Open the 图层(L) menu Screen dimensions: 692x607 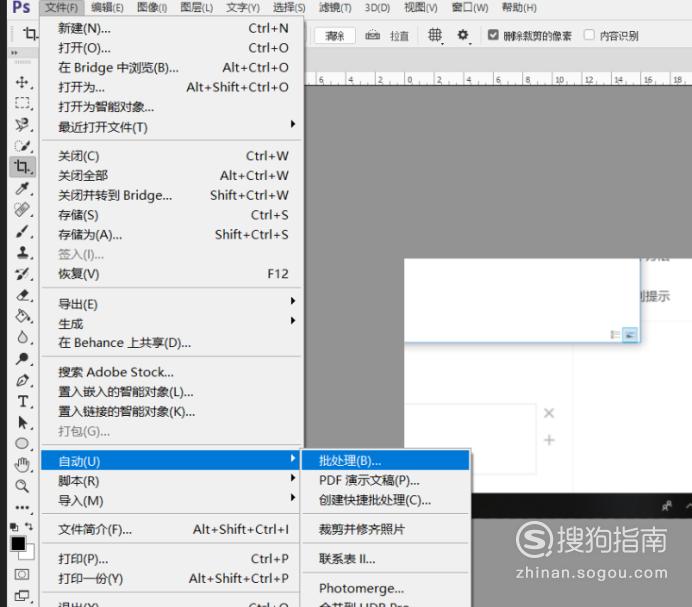coord(197,8)
